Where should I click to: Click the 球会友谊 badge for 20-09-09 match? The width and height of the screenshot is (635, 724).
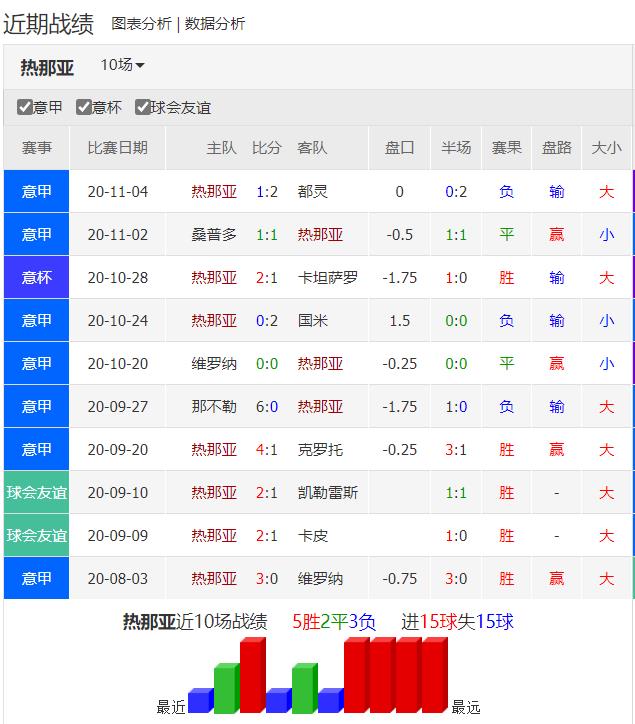pos(37,536)
